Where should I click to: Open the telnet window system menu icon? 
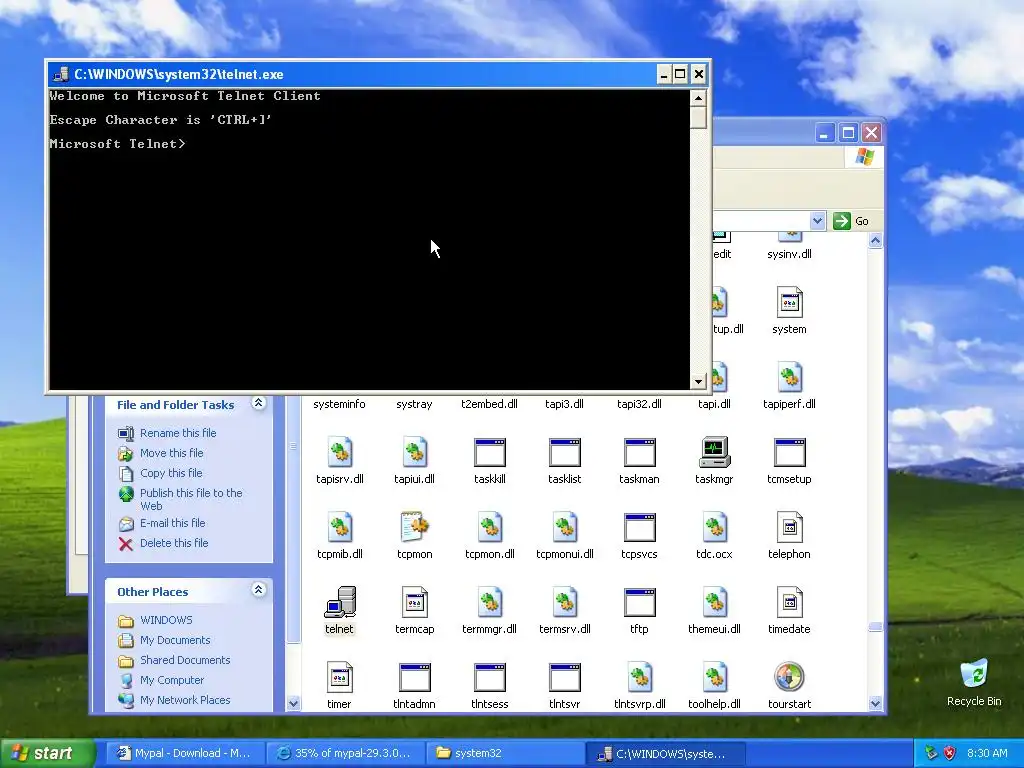[x=61, y=74]
